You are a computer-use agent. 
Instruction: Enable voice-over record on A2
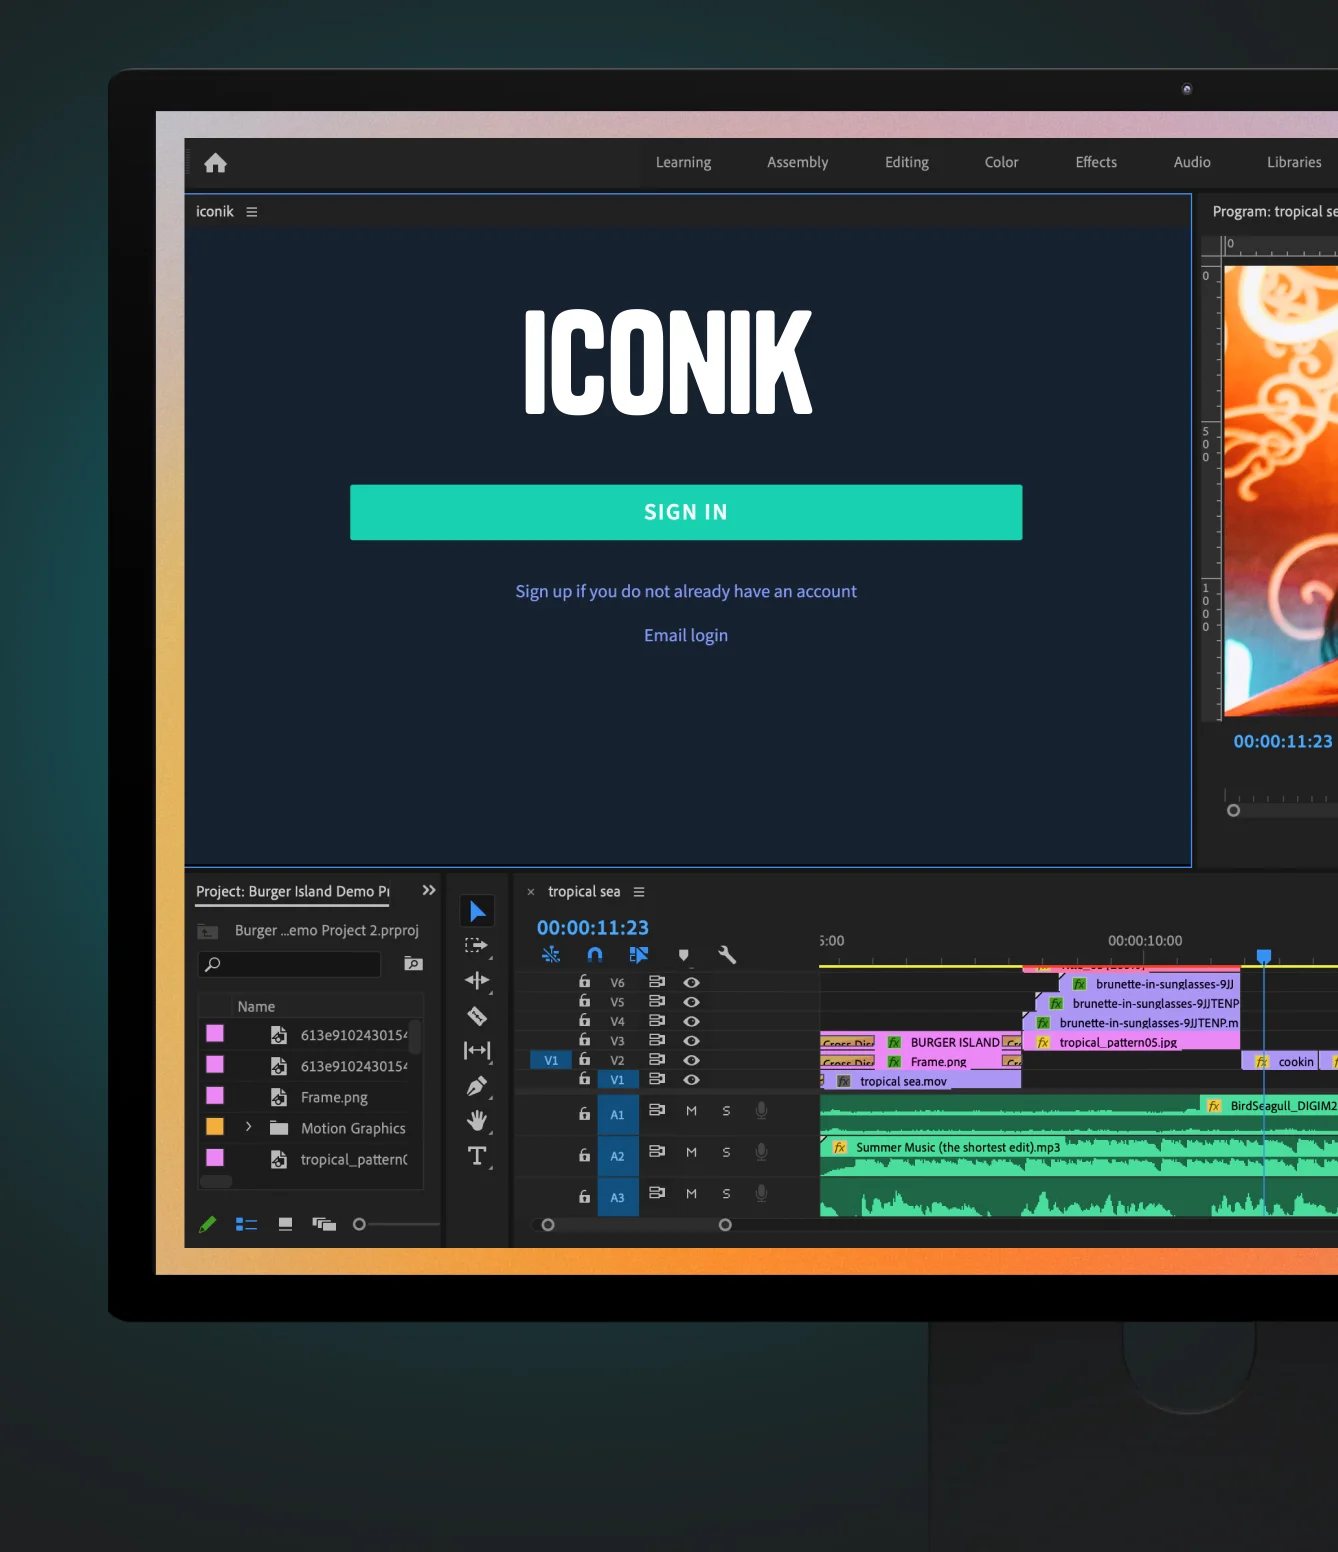coord(761,1152)
